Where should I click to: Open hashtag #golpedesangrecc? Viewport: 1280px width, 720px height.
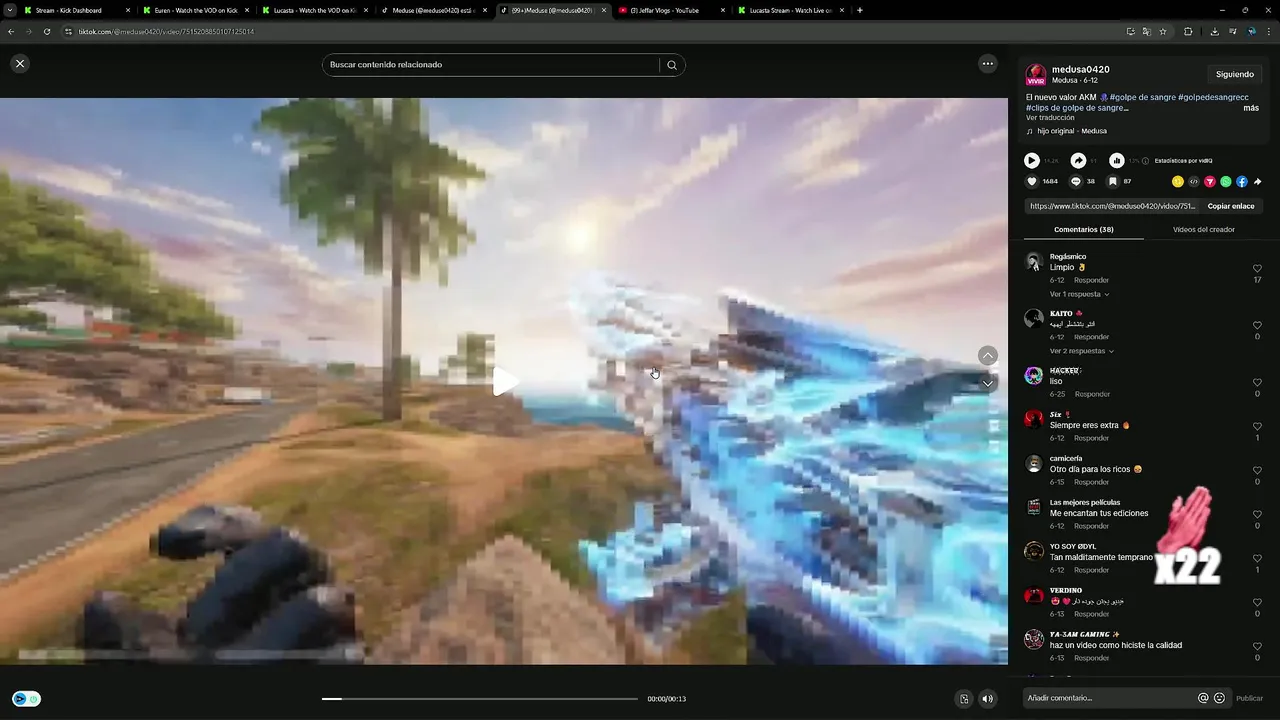1213,97
